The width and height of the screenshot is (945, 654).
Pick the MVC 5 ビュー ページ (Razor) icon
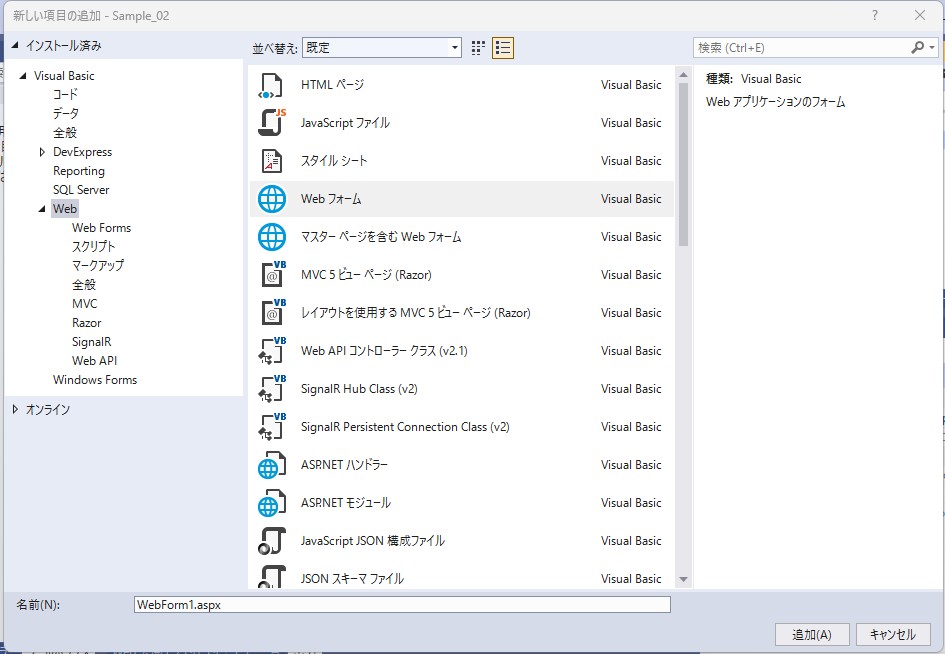point(271,275)
